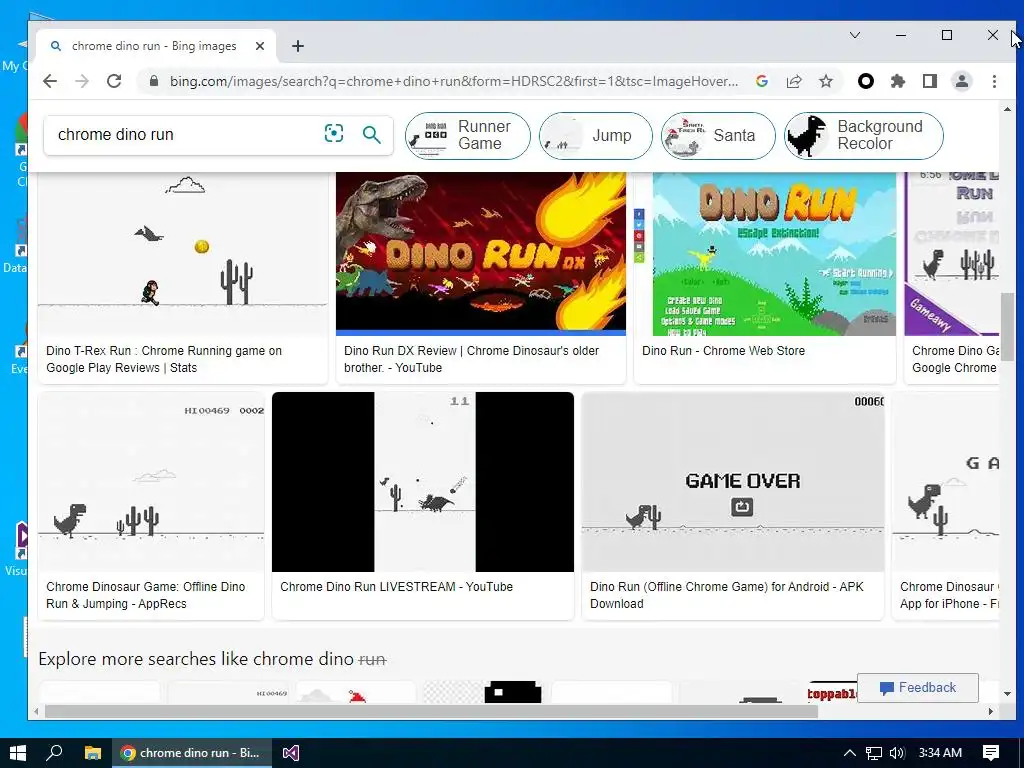Go back to the previous page

coord(50,81)
